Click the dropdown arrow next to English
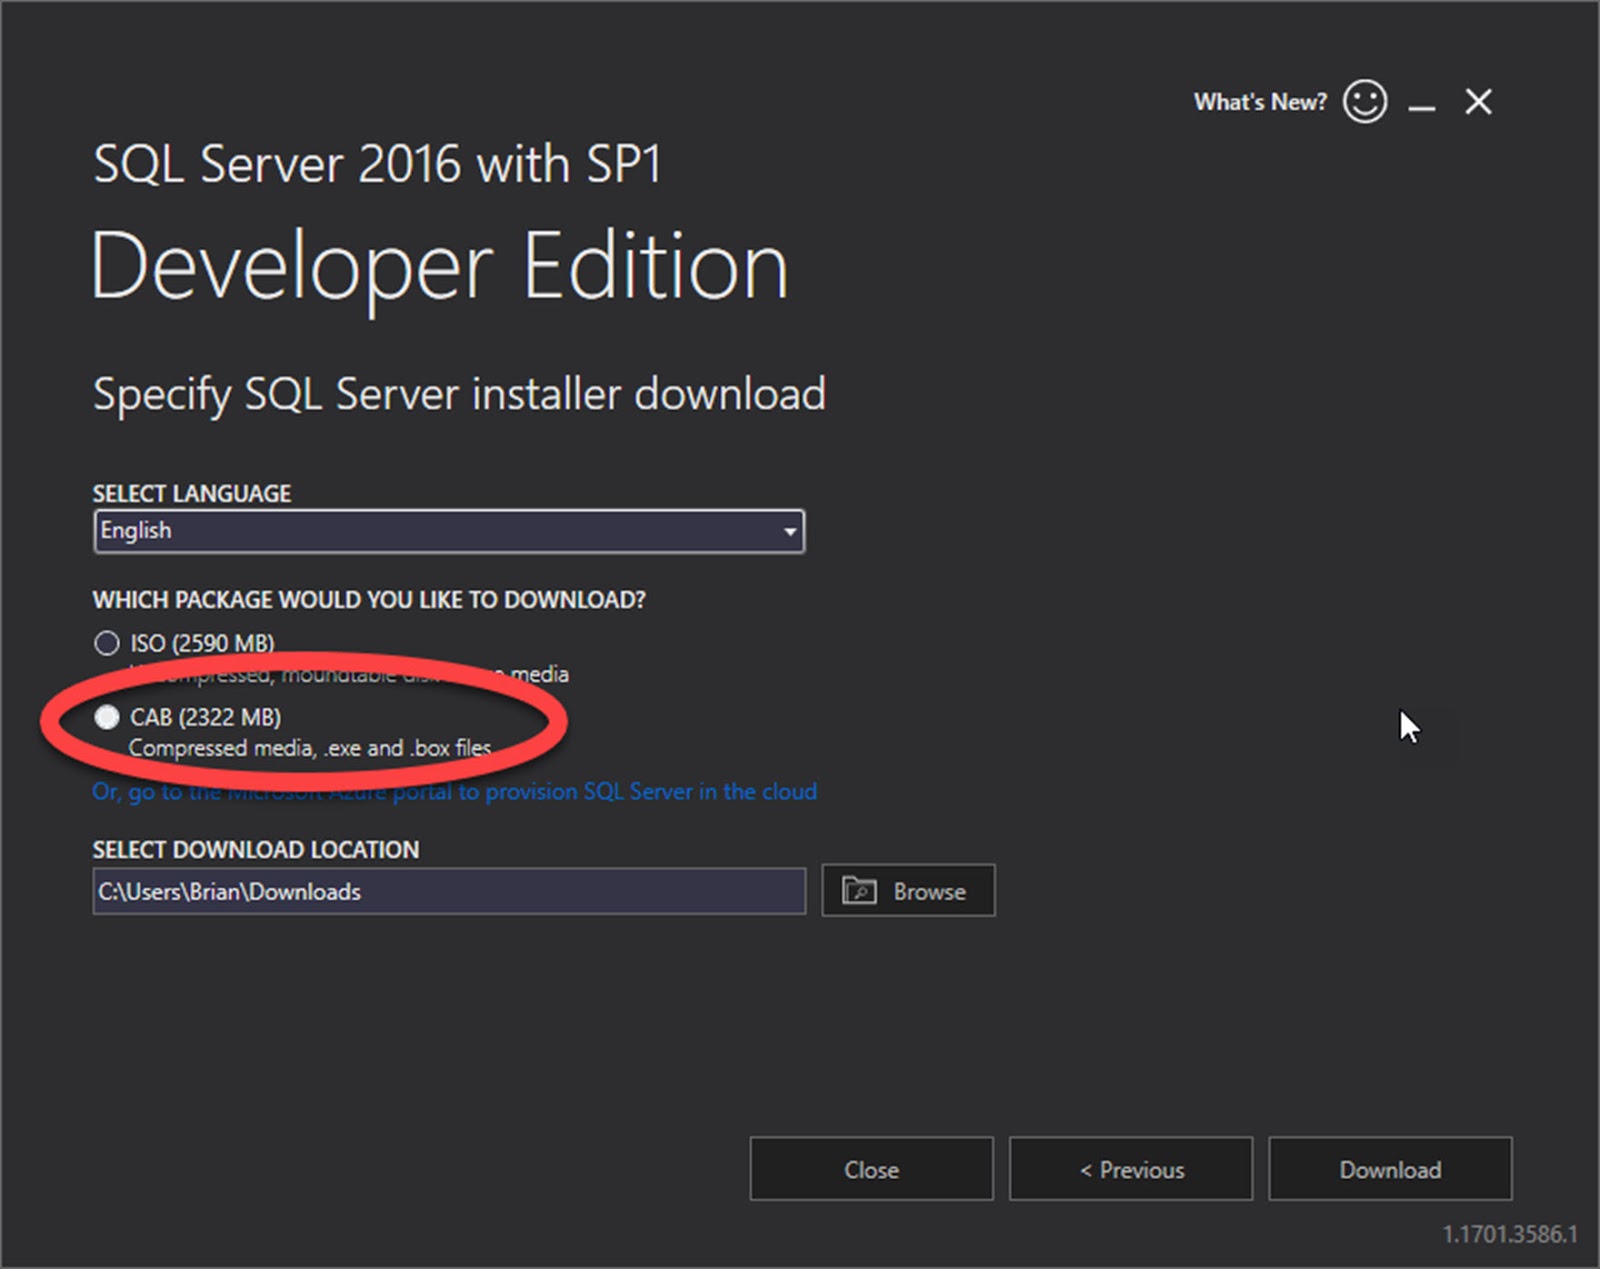The width and height of the screenshot is (1600, 1269). pos(789,531)
